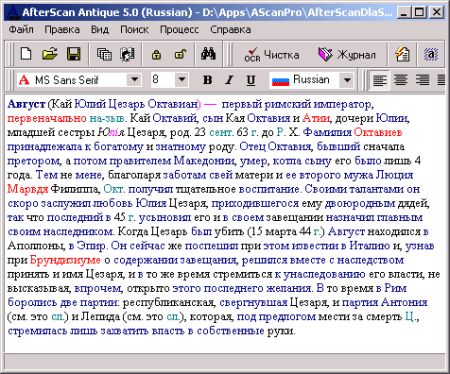Open the Файл menu
Screen dimensions: 450x374
click(21, 29)
